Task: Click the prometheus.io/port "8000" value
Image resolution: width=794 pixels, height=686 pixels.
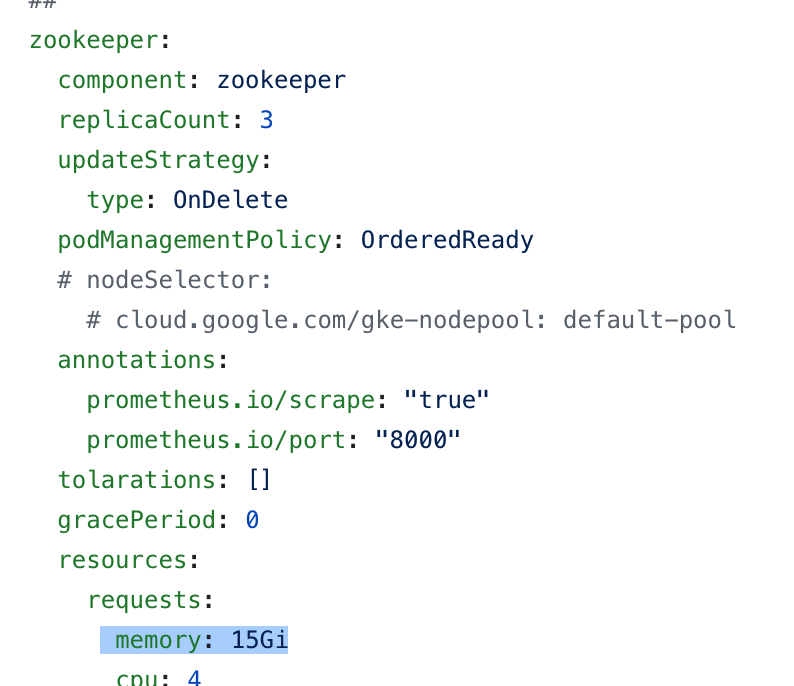Action: [418, 440]
